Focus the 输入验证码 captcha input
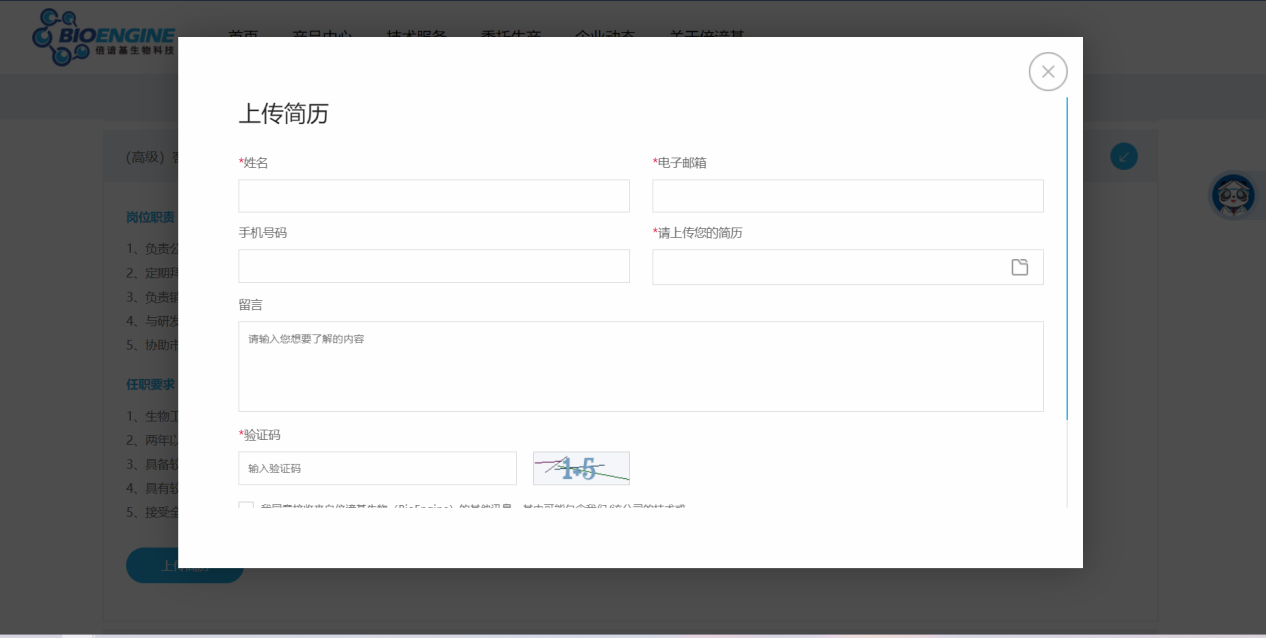1266x638 pixels. [x=377, y=468]
